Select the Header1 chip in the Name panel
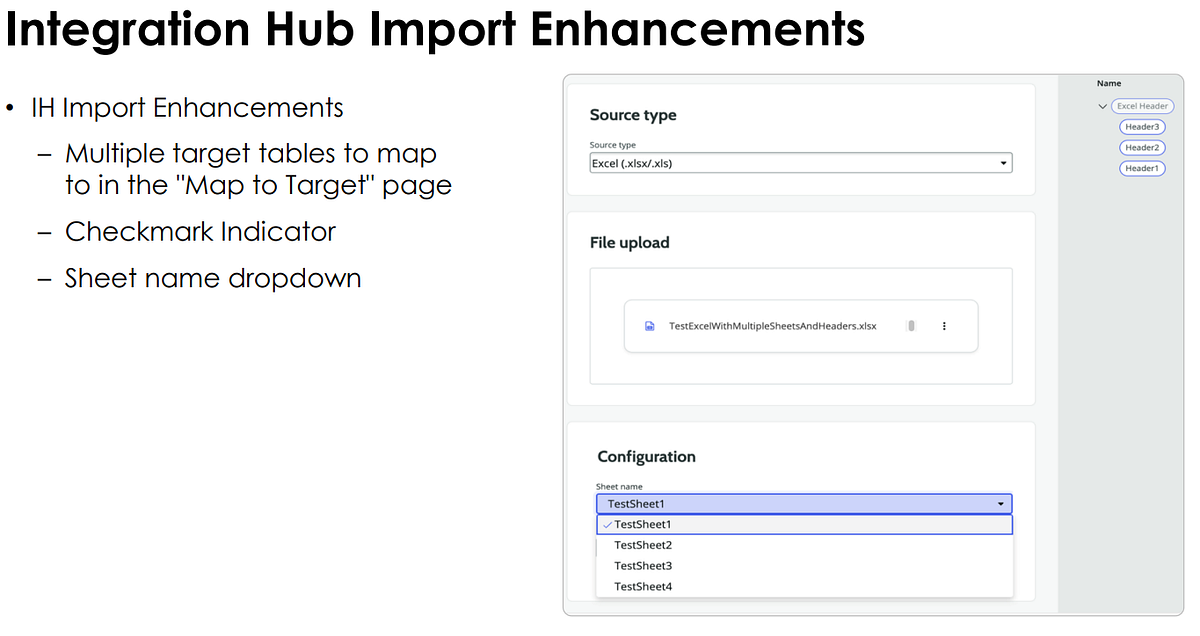Image resolution: width=1200 pixels, height=636 pixels. 1142,168
